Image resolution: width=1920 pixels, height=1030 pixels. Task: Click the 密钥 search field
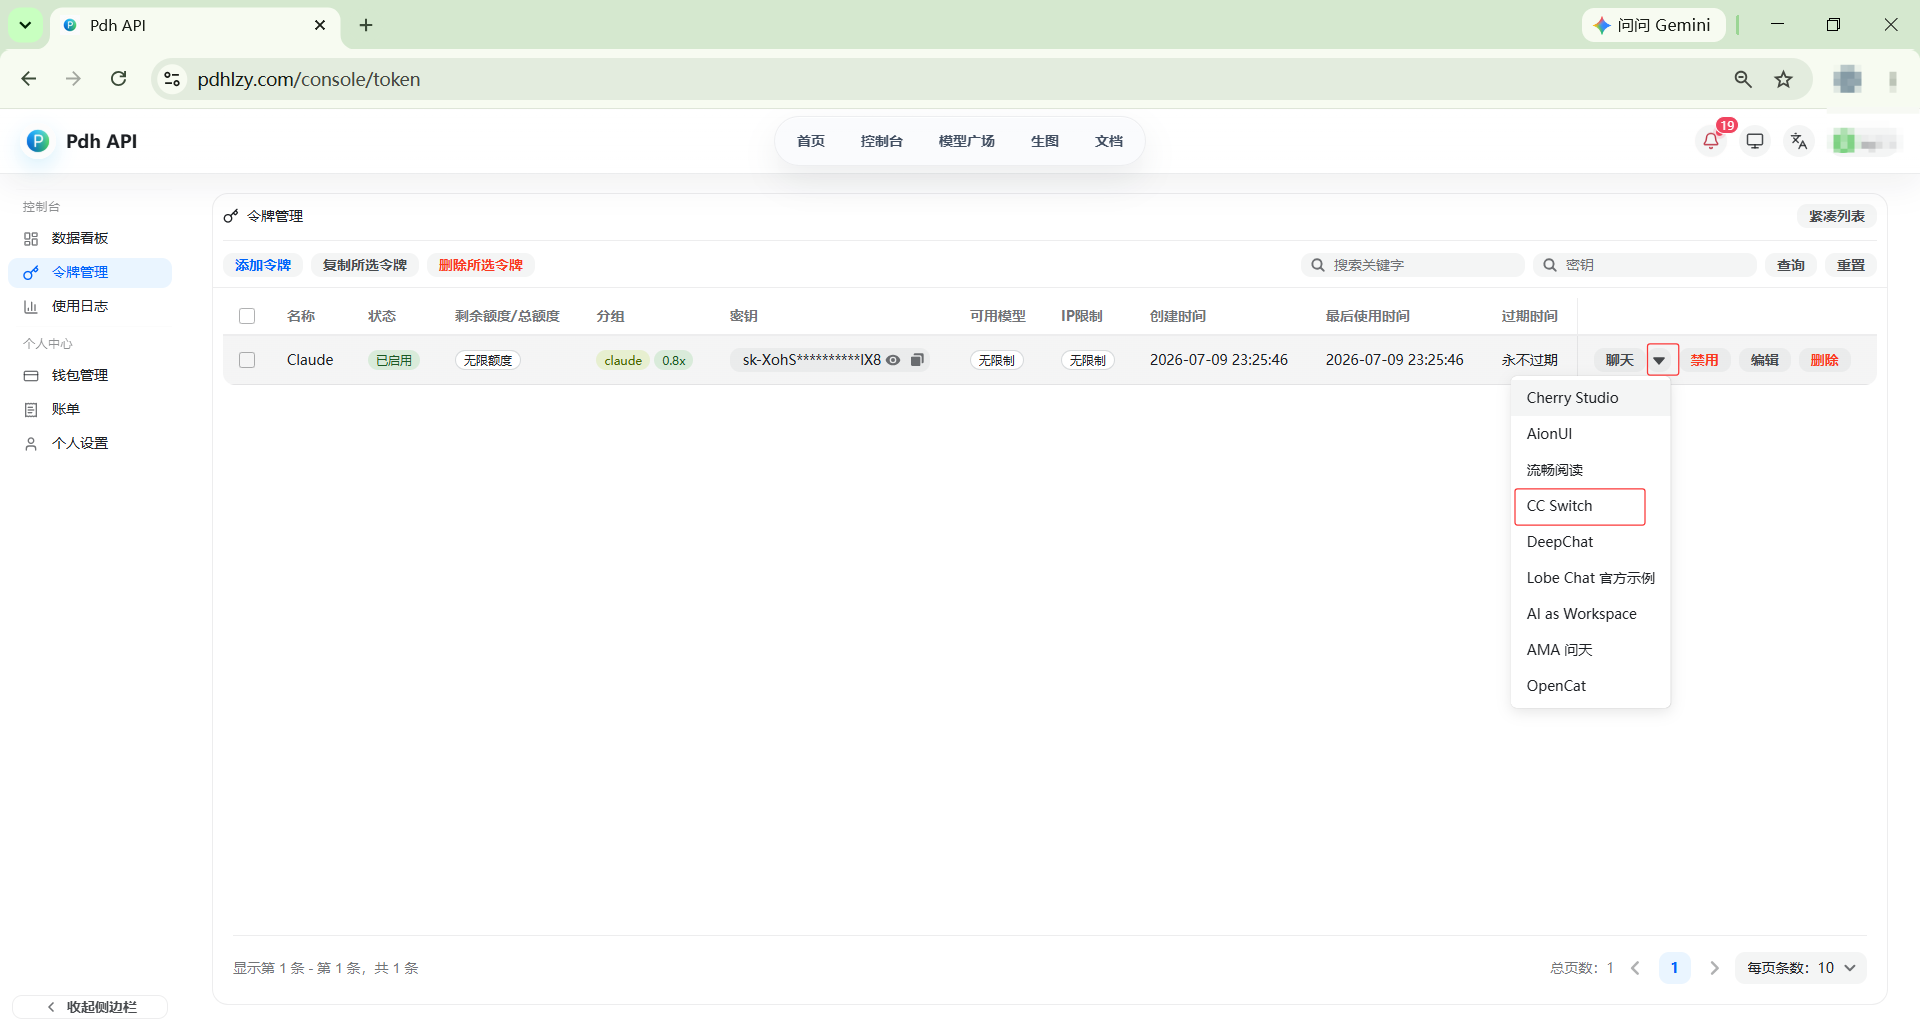coord(1645,265)
